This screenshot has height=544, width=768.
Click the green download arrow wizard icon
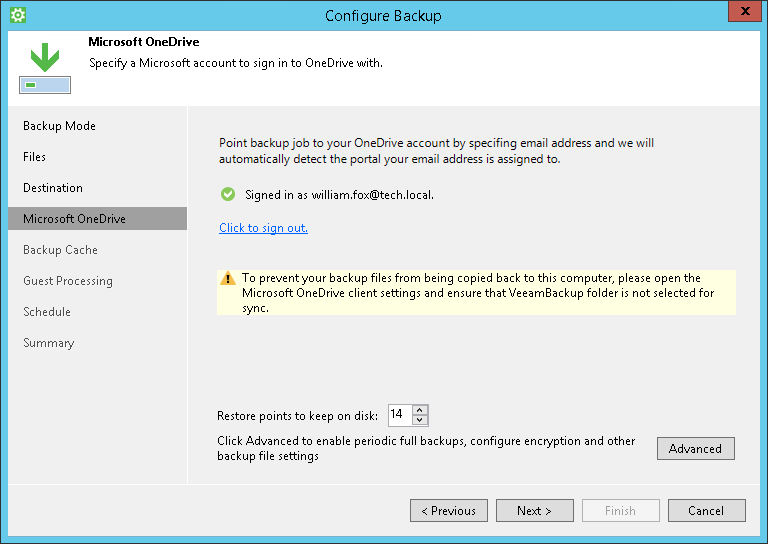45,68
